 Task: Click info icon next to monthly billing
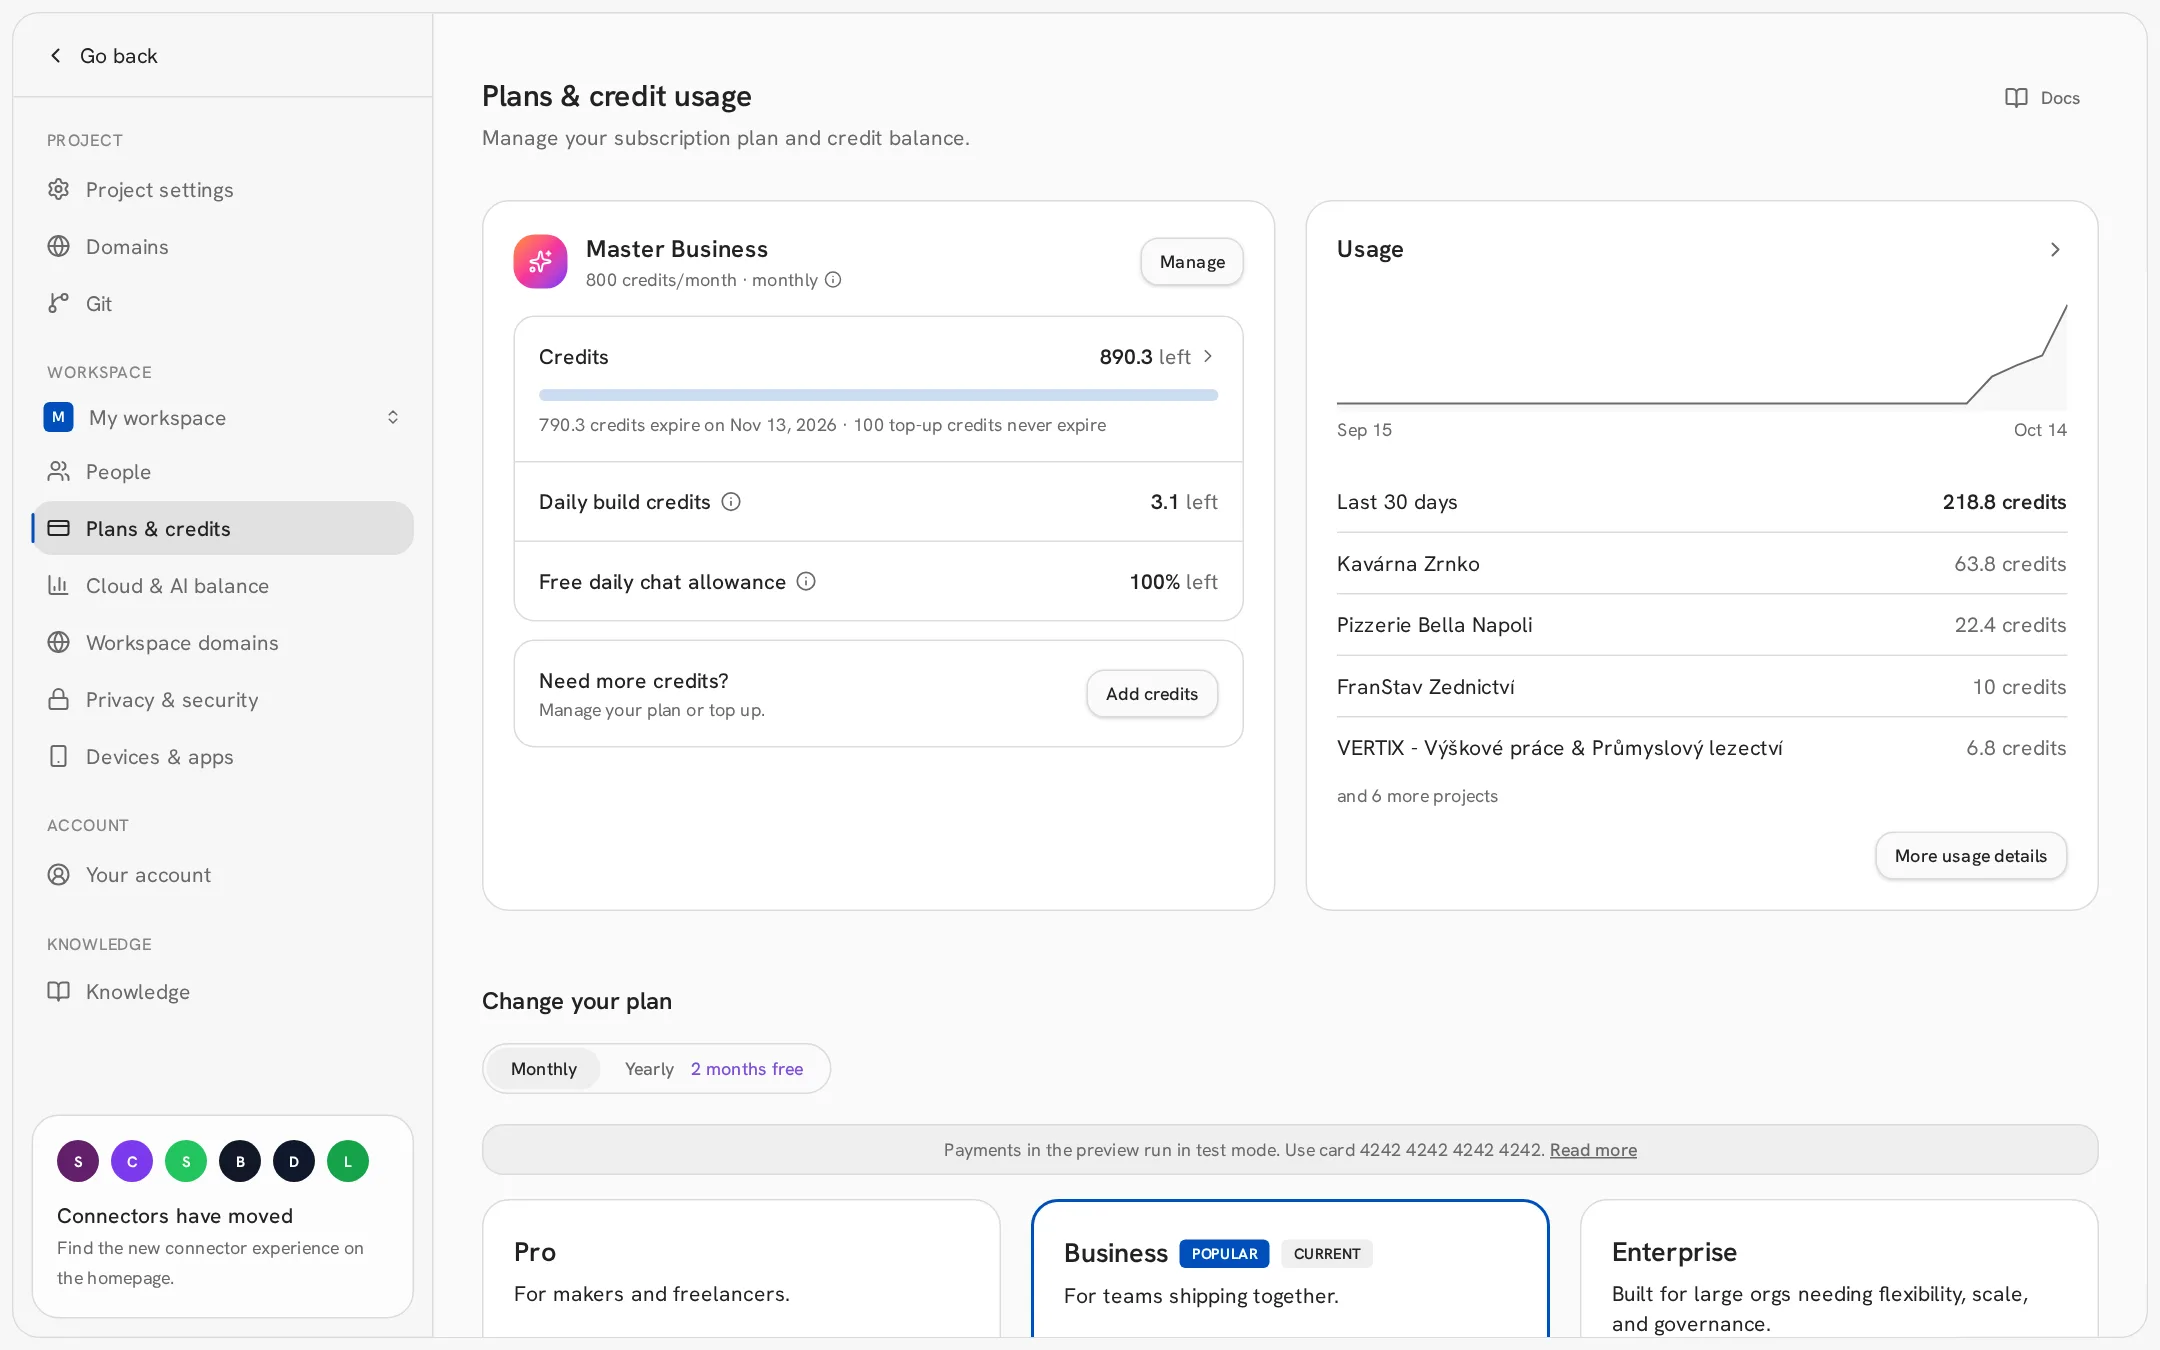click(x=833, y=280)
